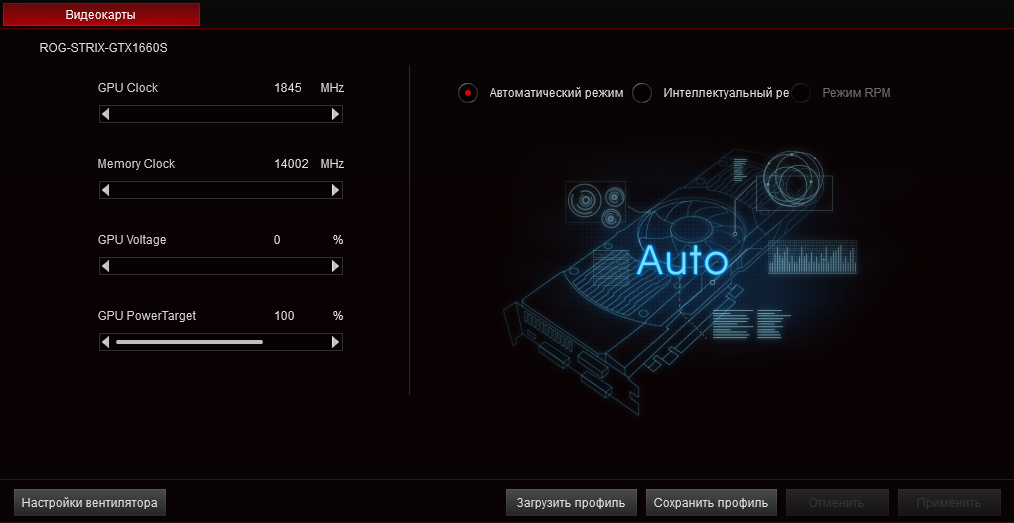The image size is (1014, 523).
Task: Click the GPU Voltage label
Action: pos(132,240)
